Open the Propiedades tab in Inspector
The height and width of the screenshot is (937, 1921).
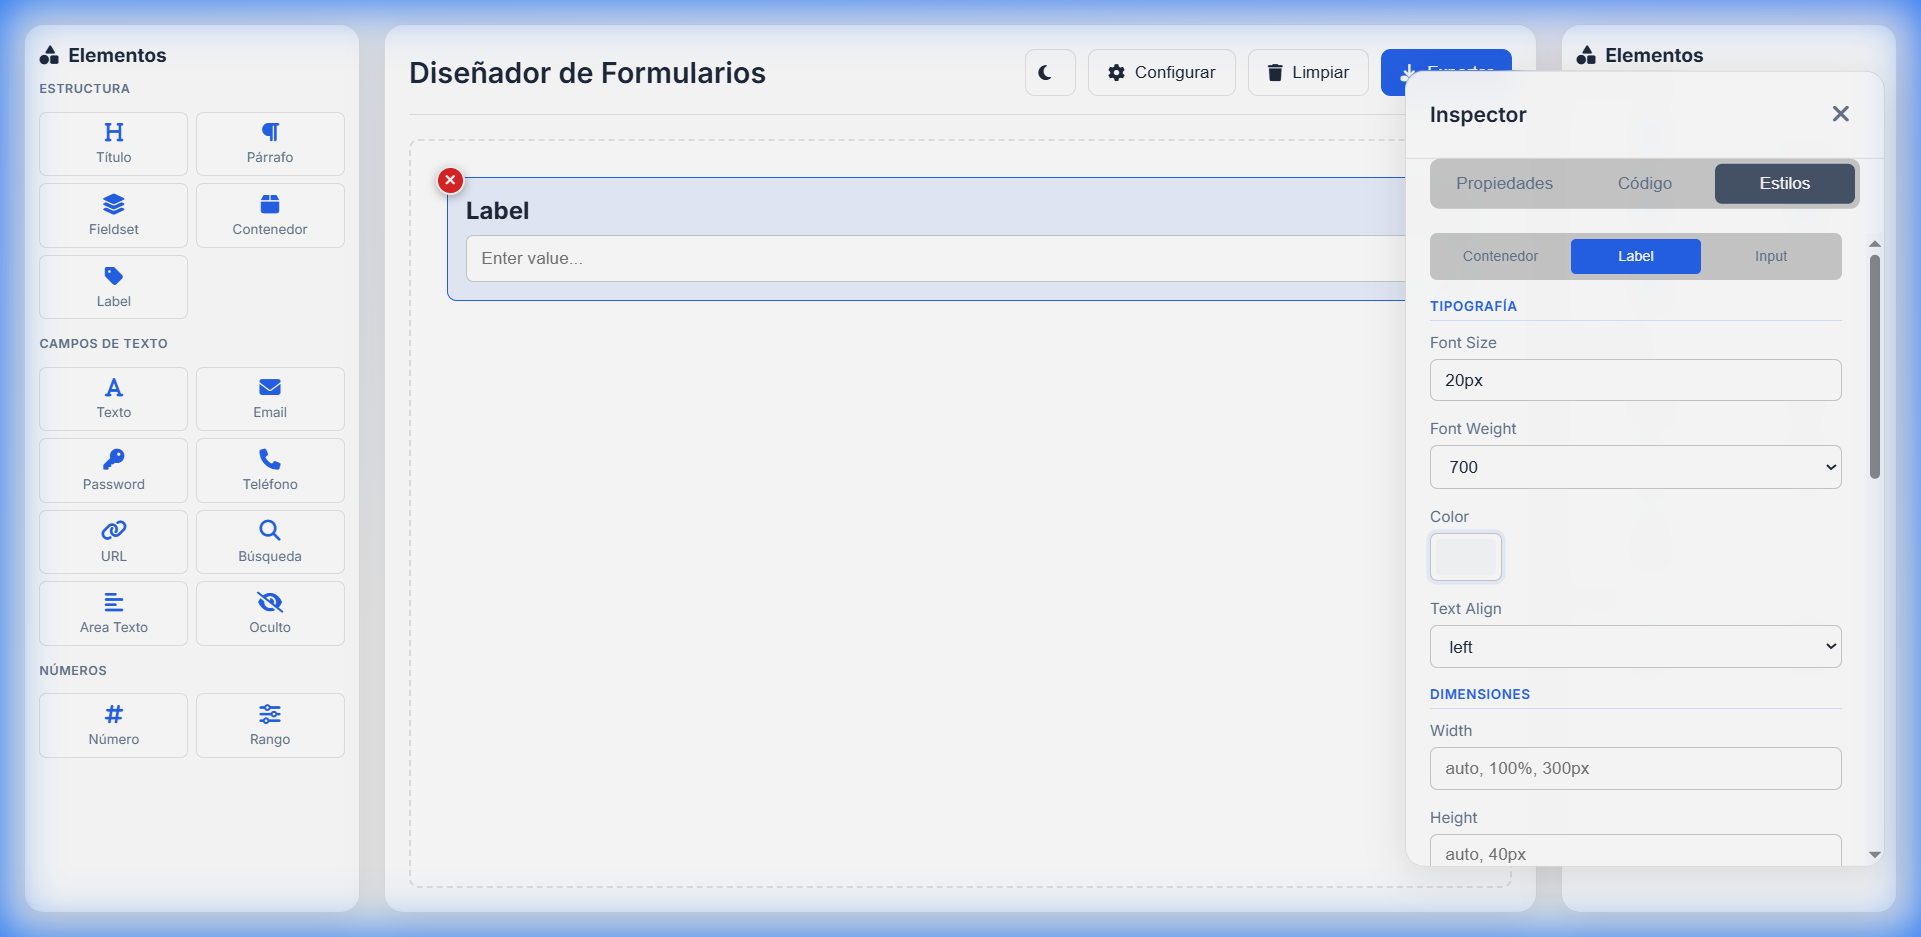1504,184
